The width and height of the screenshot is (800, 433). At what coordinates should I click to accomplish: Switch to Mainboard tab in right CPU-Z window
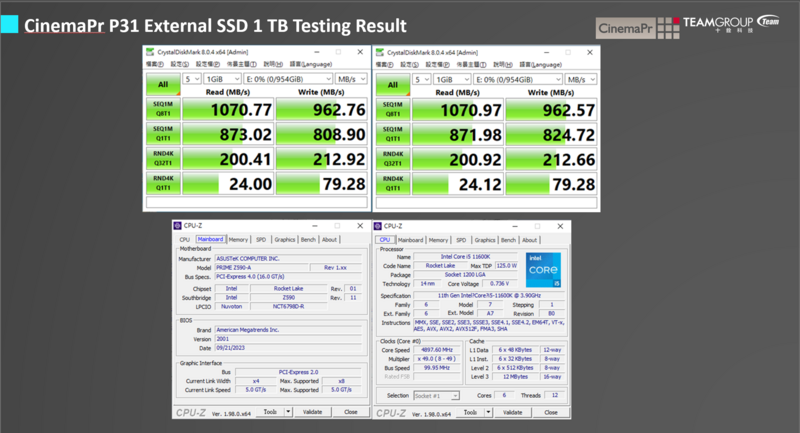pos(410,240)
